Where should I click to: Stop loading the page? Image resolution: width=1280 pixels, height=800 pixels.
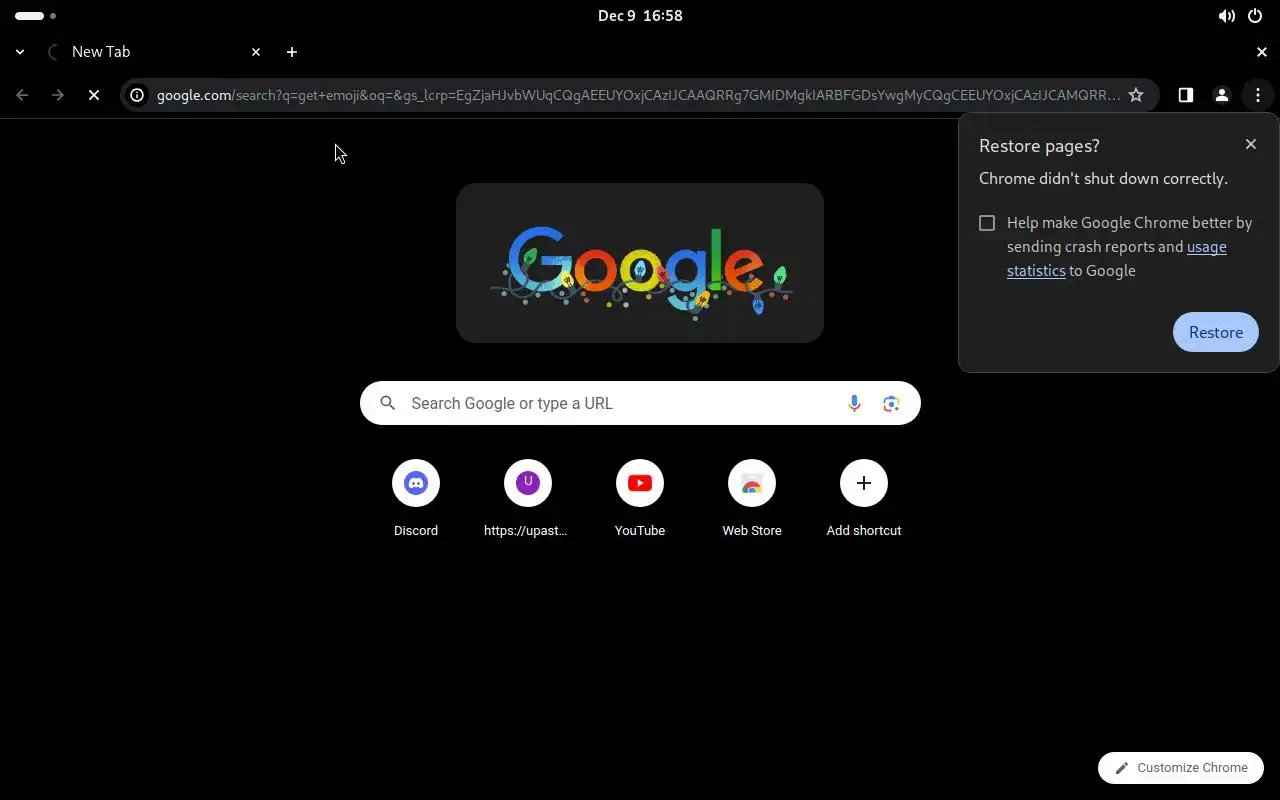(94, 95)
